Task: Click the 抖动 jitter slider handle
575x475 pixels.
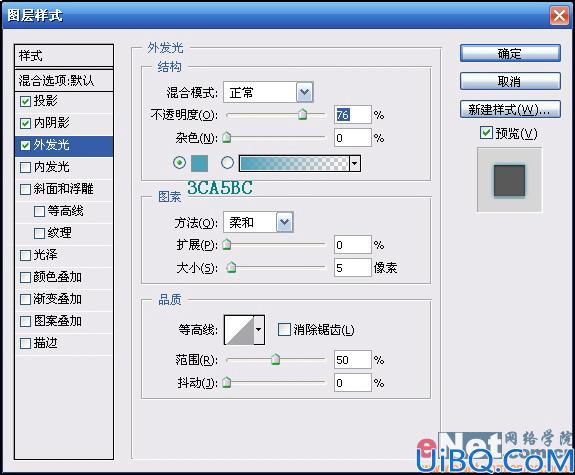Action: (227, 383)
